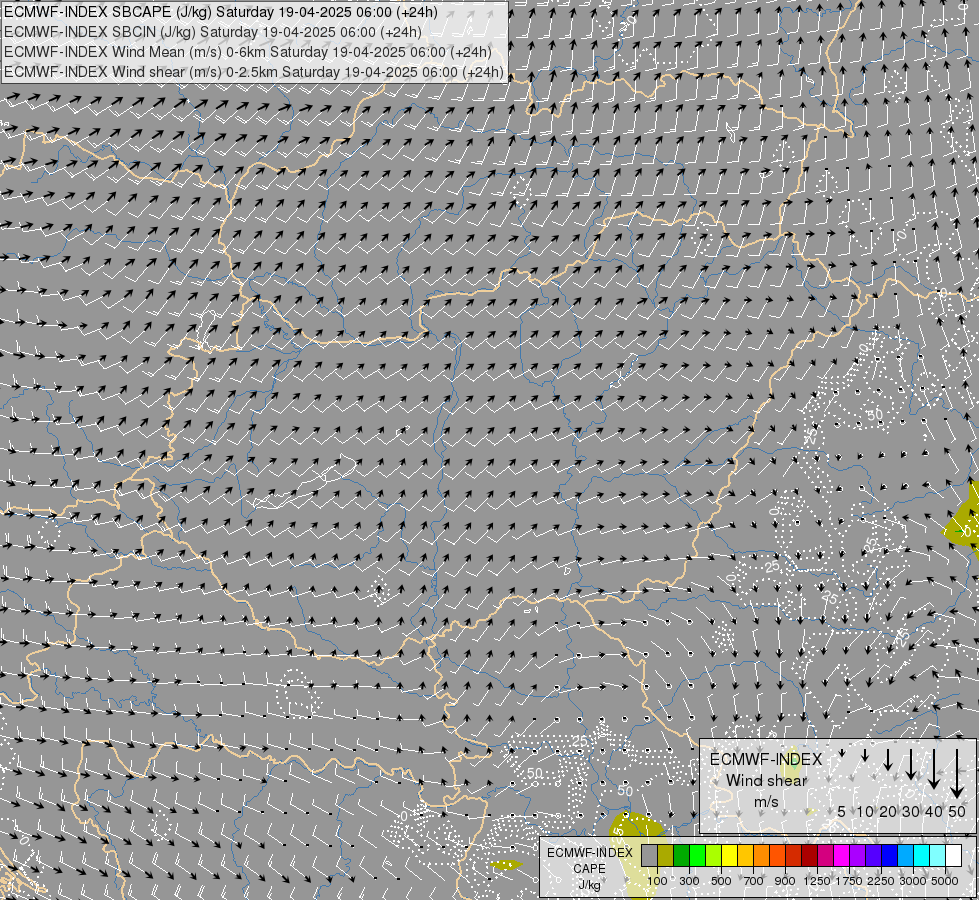This screenshot has width=979, height=900.
Task: Select the dark green CAPE swatch
Action: click(x=682, y=856)
